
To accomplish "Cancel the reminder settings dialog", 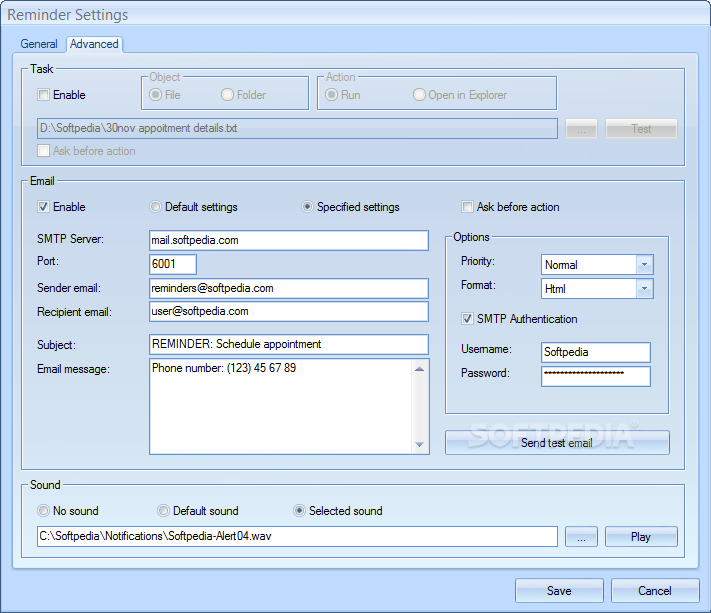I will pos(655,591).
